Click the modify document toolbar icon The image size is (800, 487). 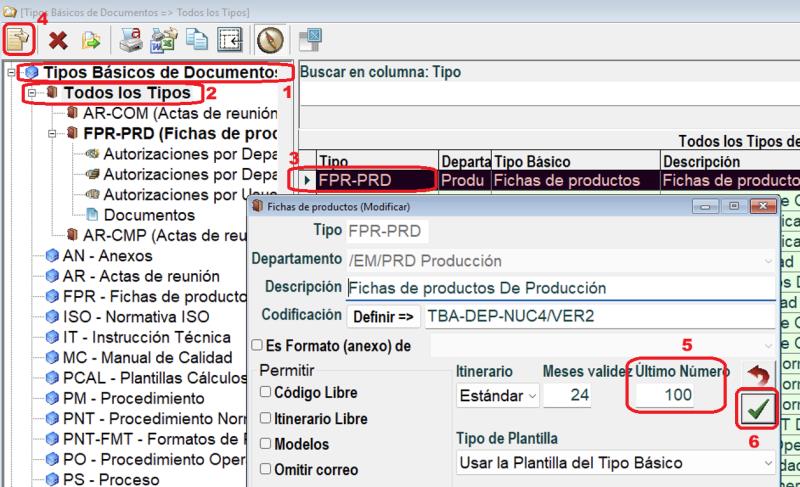21,41
